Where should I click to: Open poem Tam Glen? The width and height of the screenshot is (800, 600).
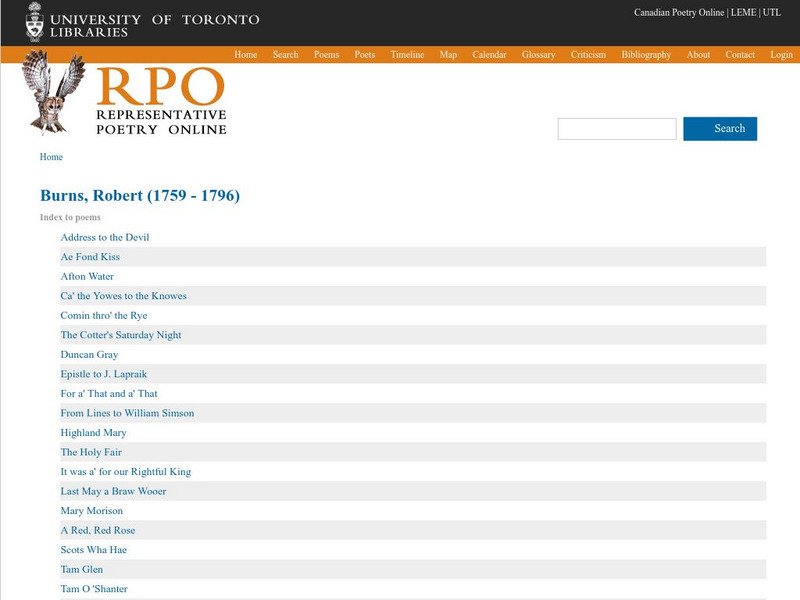tap(82, 569)
